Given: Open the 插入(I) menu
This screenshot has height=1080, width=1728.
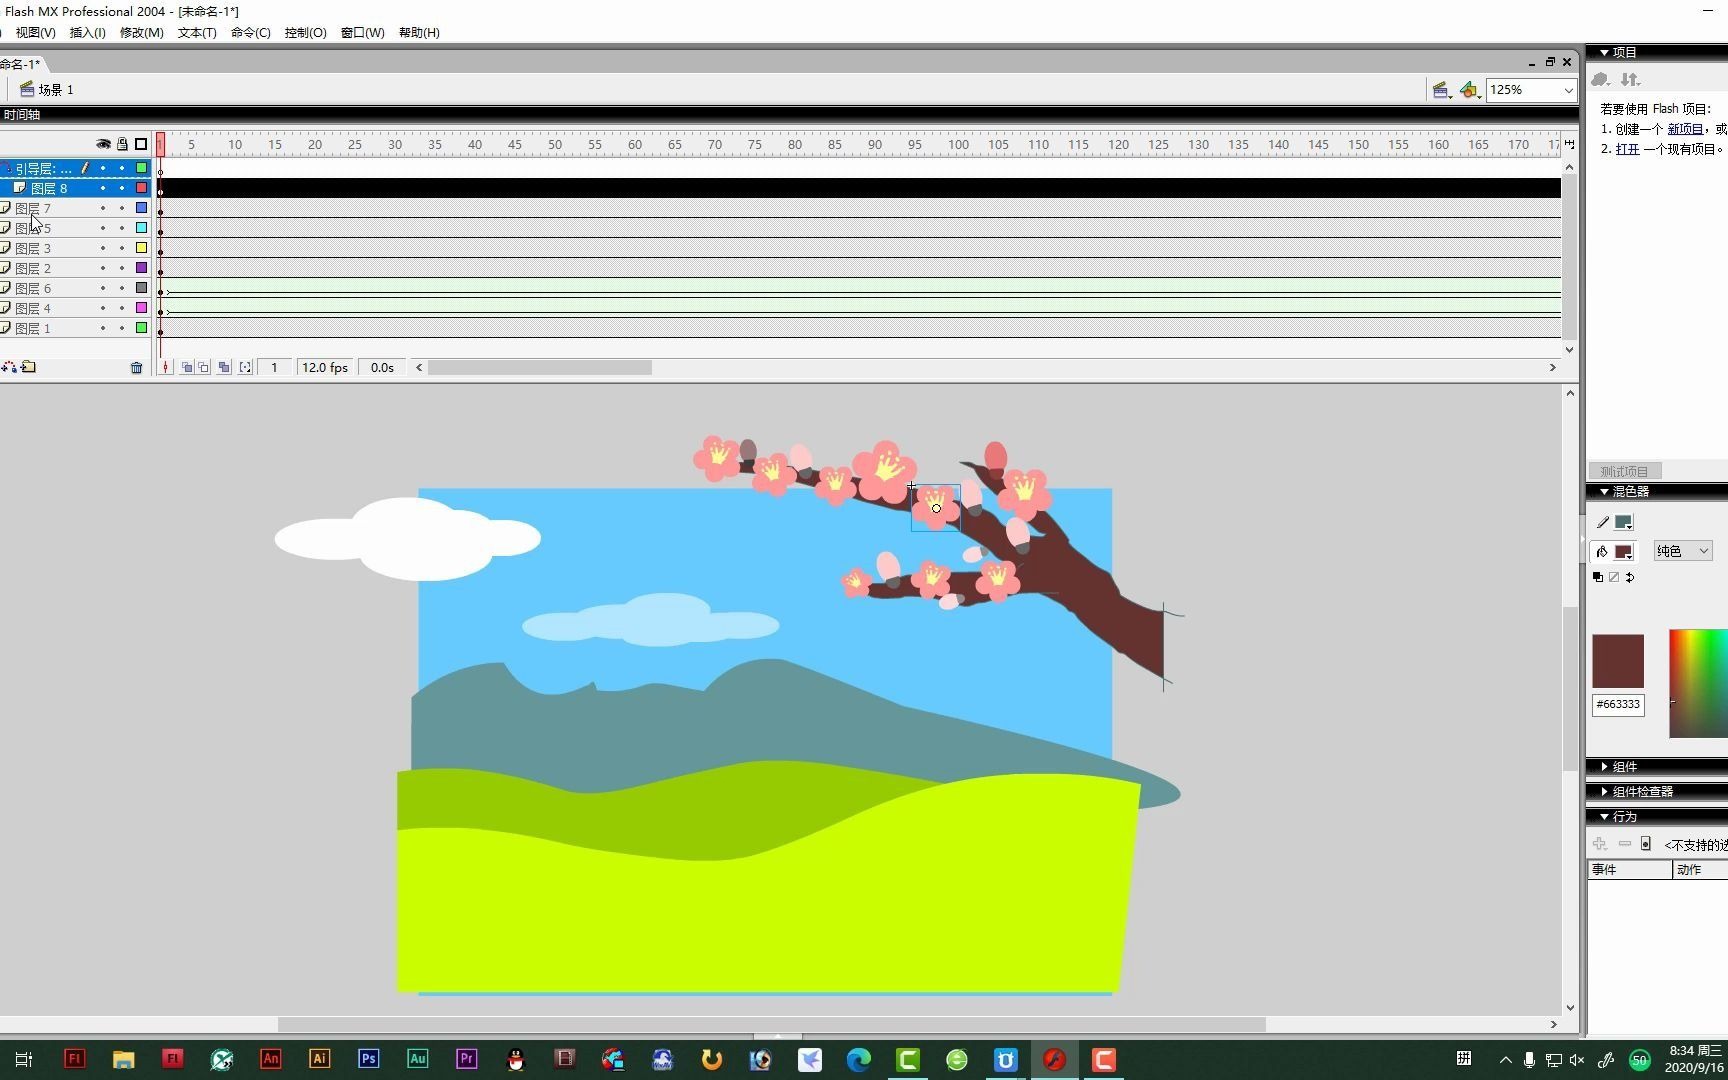Looking at the screenshot, I should click(87, 32).
